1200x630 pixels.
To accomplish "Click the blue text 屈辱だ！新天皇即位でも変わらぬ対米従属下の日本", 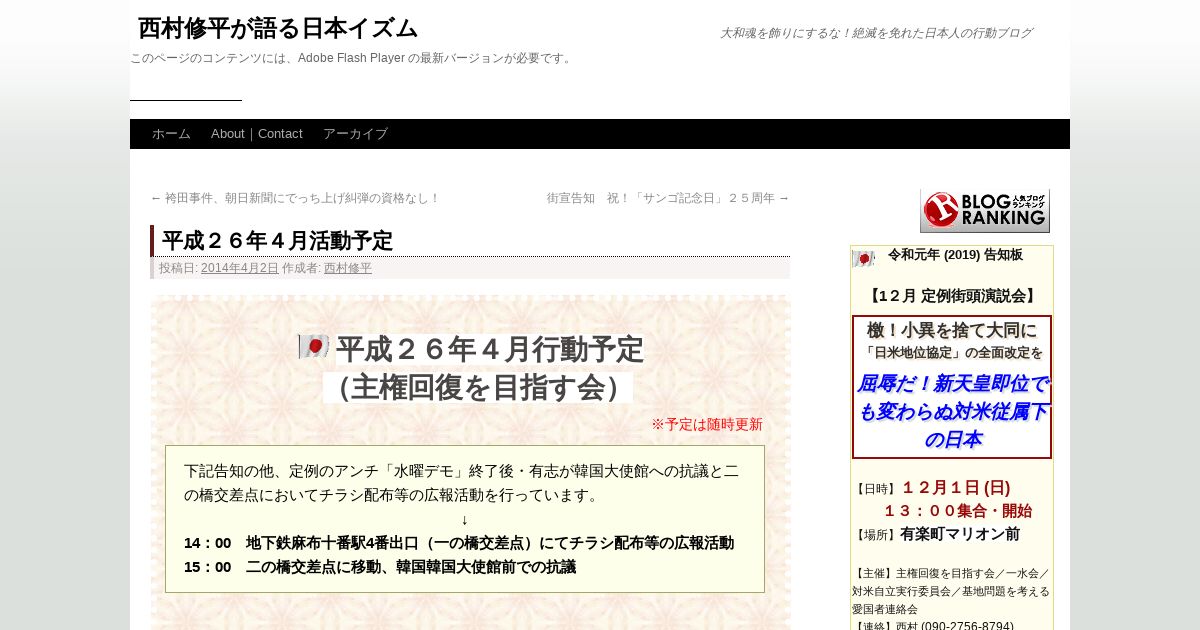I will pos(952,411).
